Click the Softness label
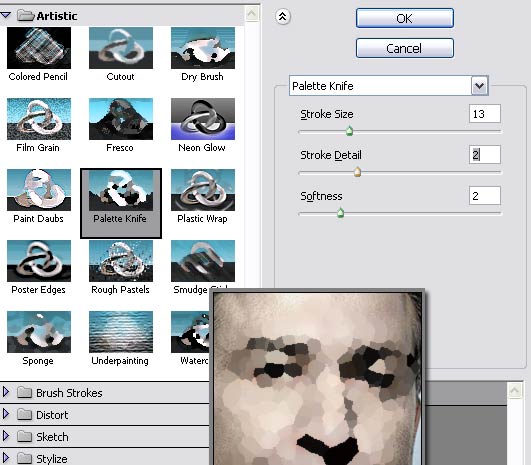The width and height of the screenshot is (531, 465). 321,196
